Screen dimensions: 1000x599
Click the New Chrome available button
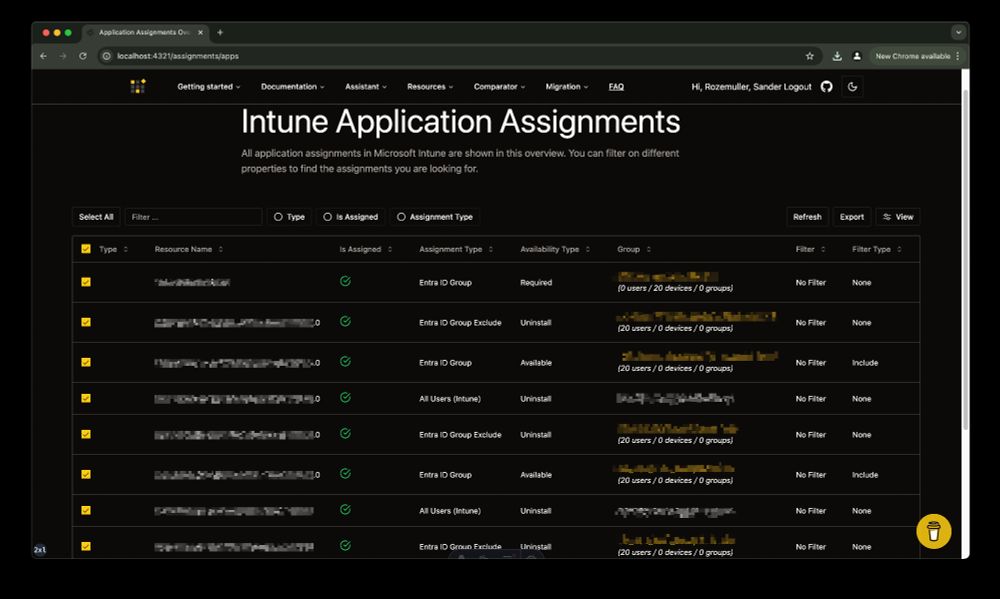pos(916,56)
